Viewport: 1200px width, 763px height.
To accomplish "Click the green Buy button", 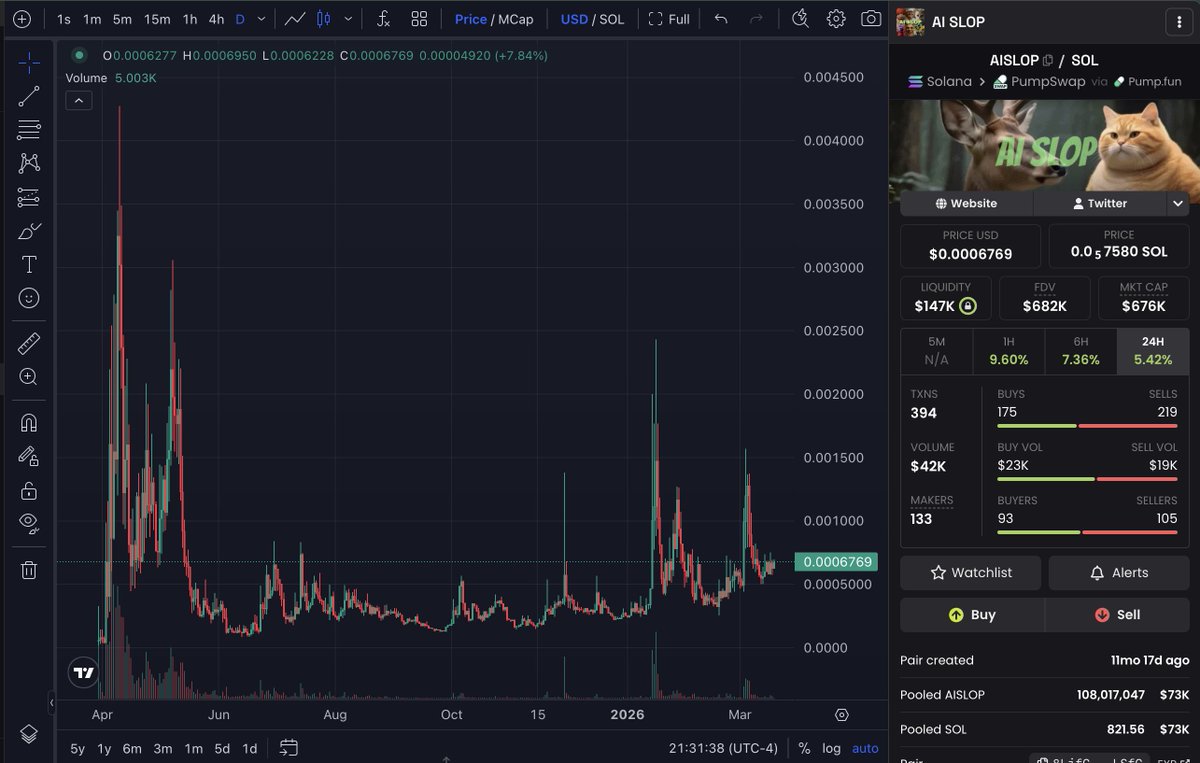I will pyautogui.click(x=972, y=615).
